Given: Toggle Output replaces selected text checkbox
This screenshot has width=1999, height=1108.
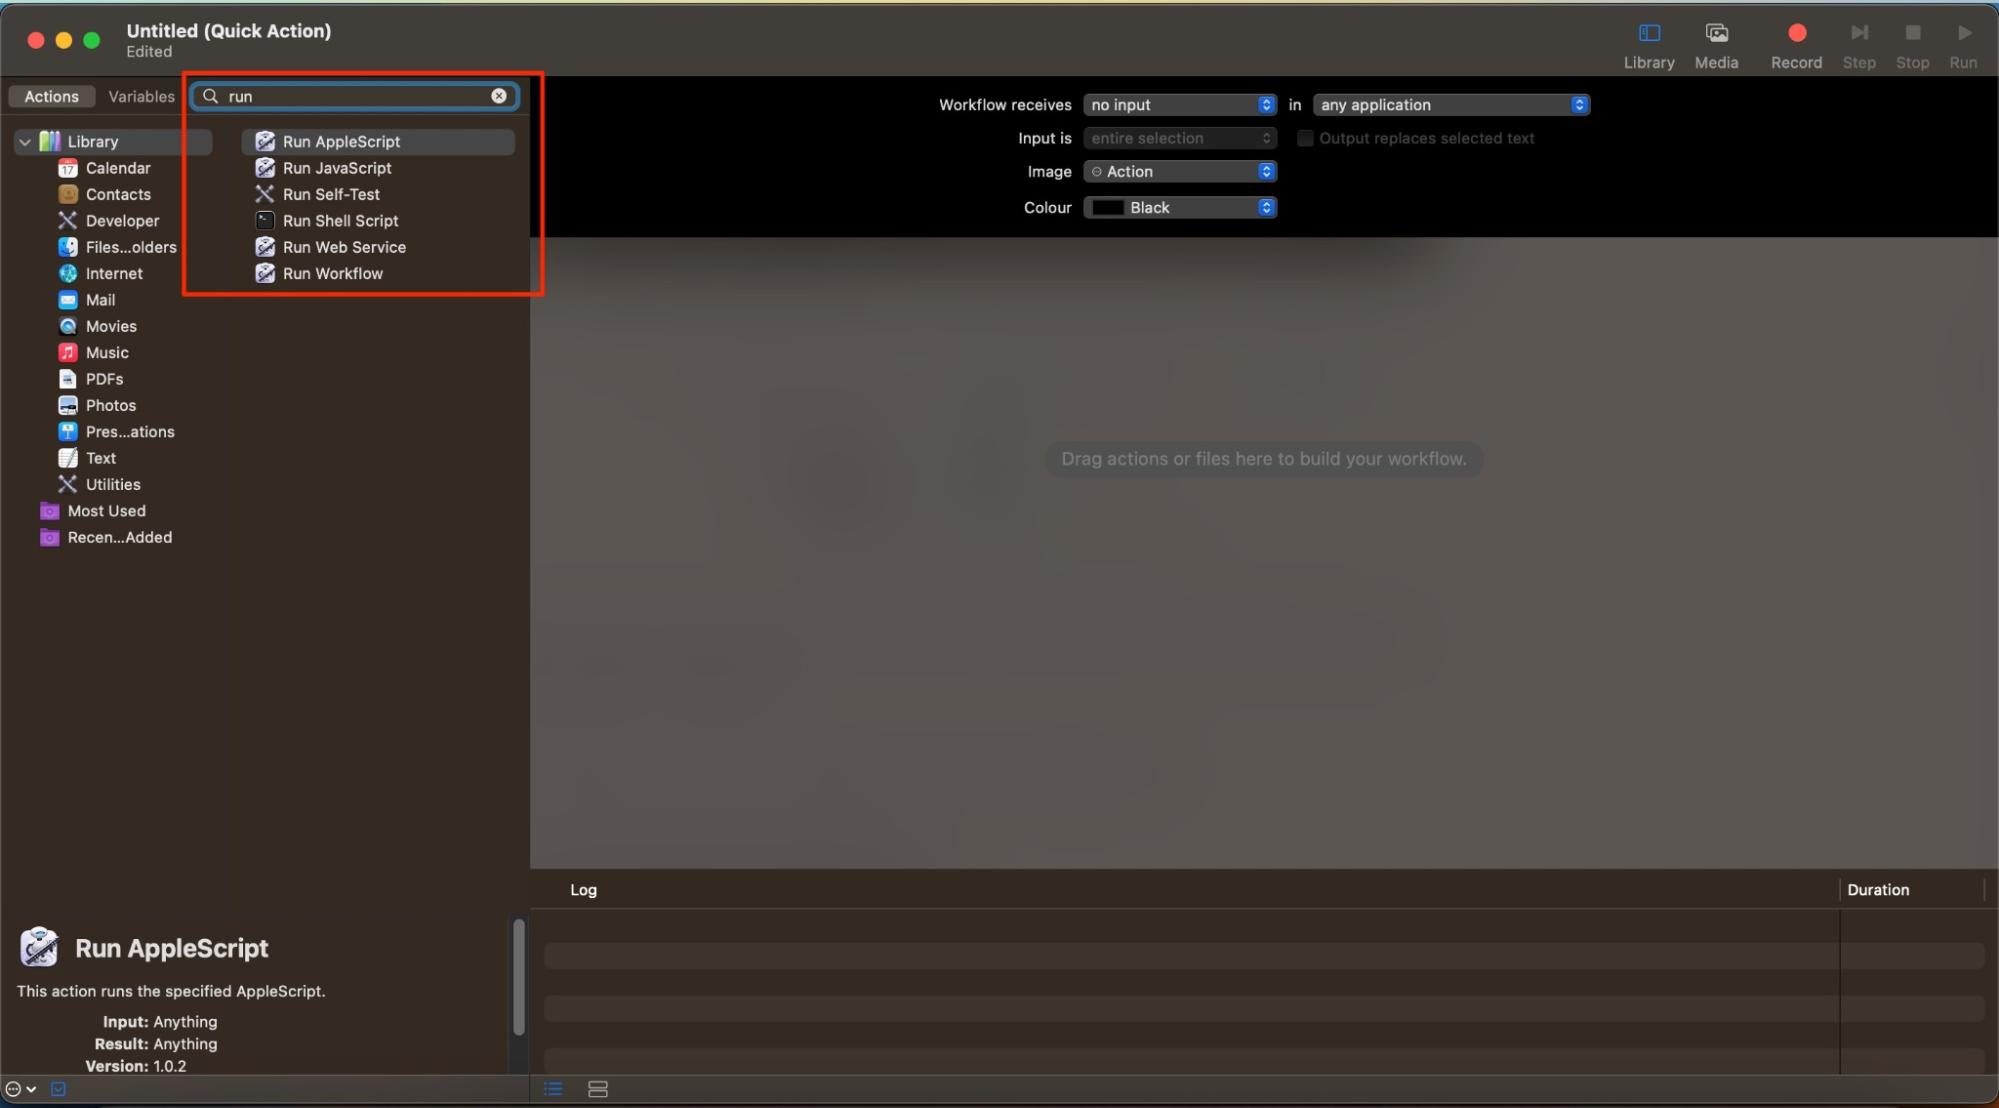Looking at the screenshot, I should pos(1305,138).
